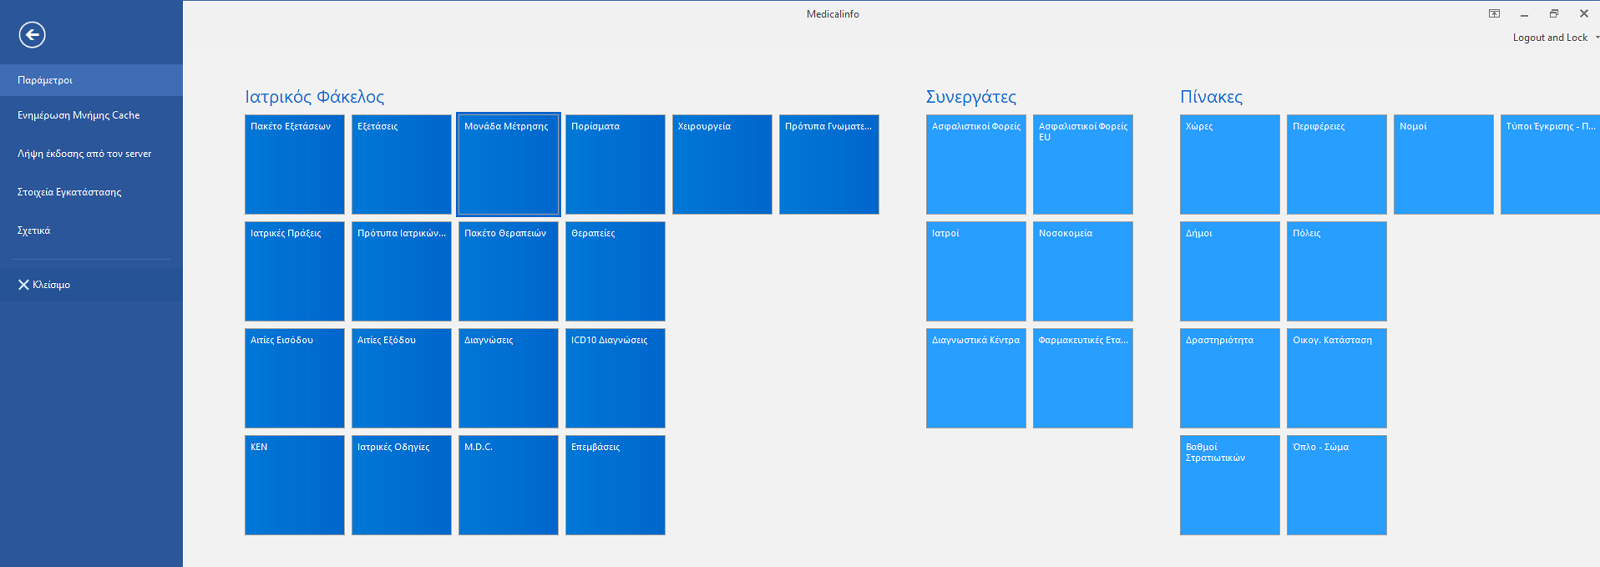The image size is (1600, 567).
Task: Click the Οικογ. Κατάσταση tile
Action: [1336, 378]
